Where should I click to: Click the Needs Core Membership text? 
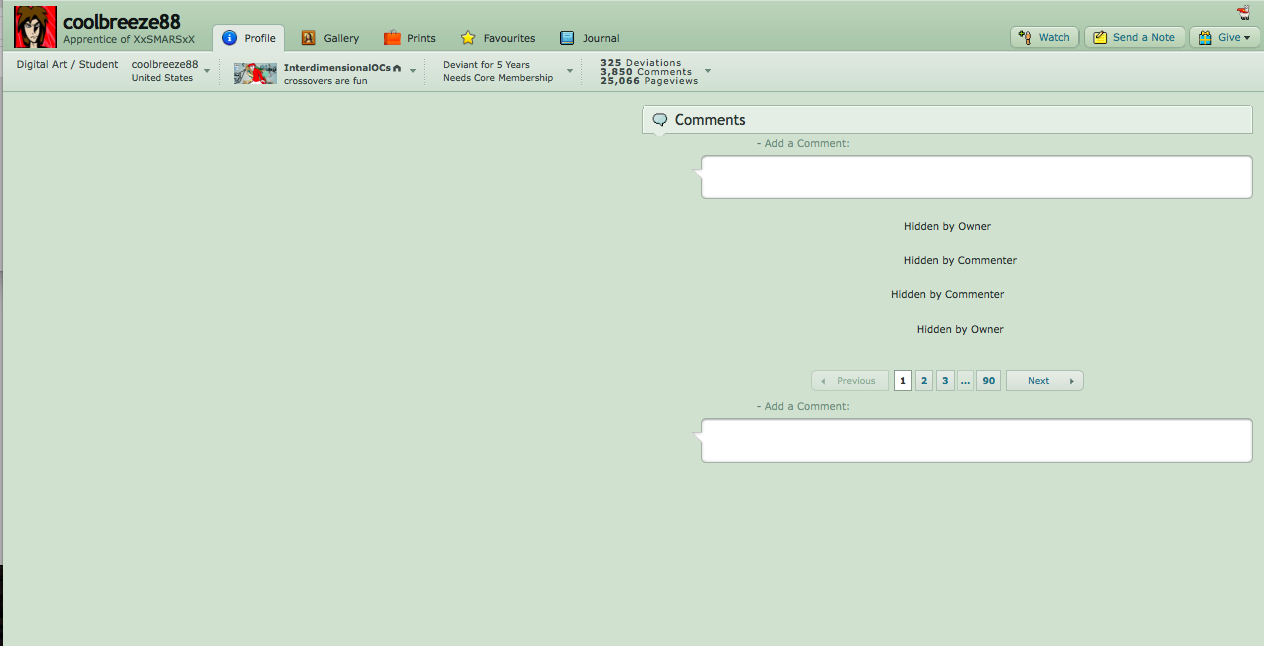498,78
